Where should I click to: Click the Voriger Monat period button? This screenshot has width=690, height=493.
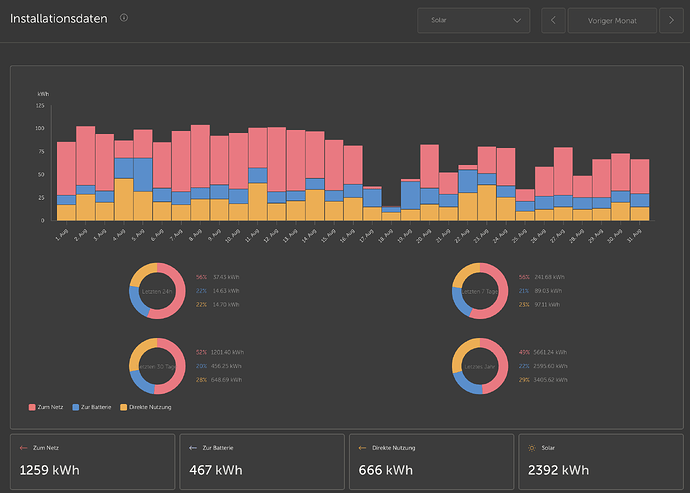pyautogui.click(x=612, y=20)
